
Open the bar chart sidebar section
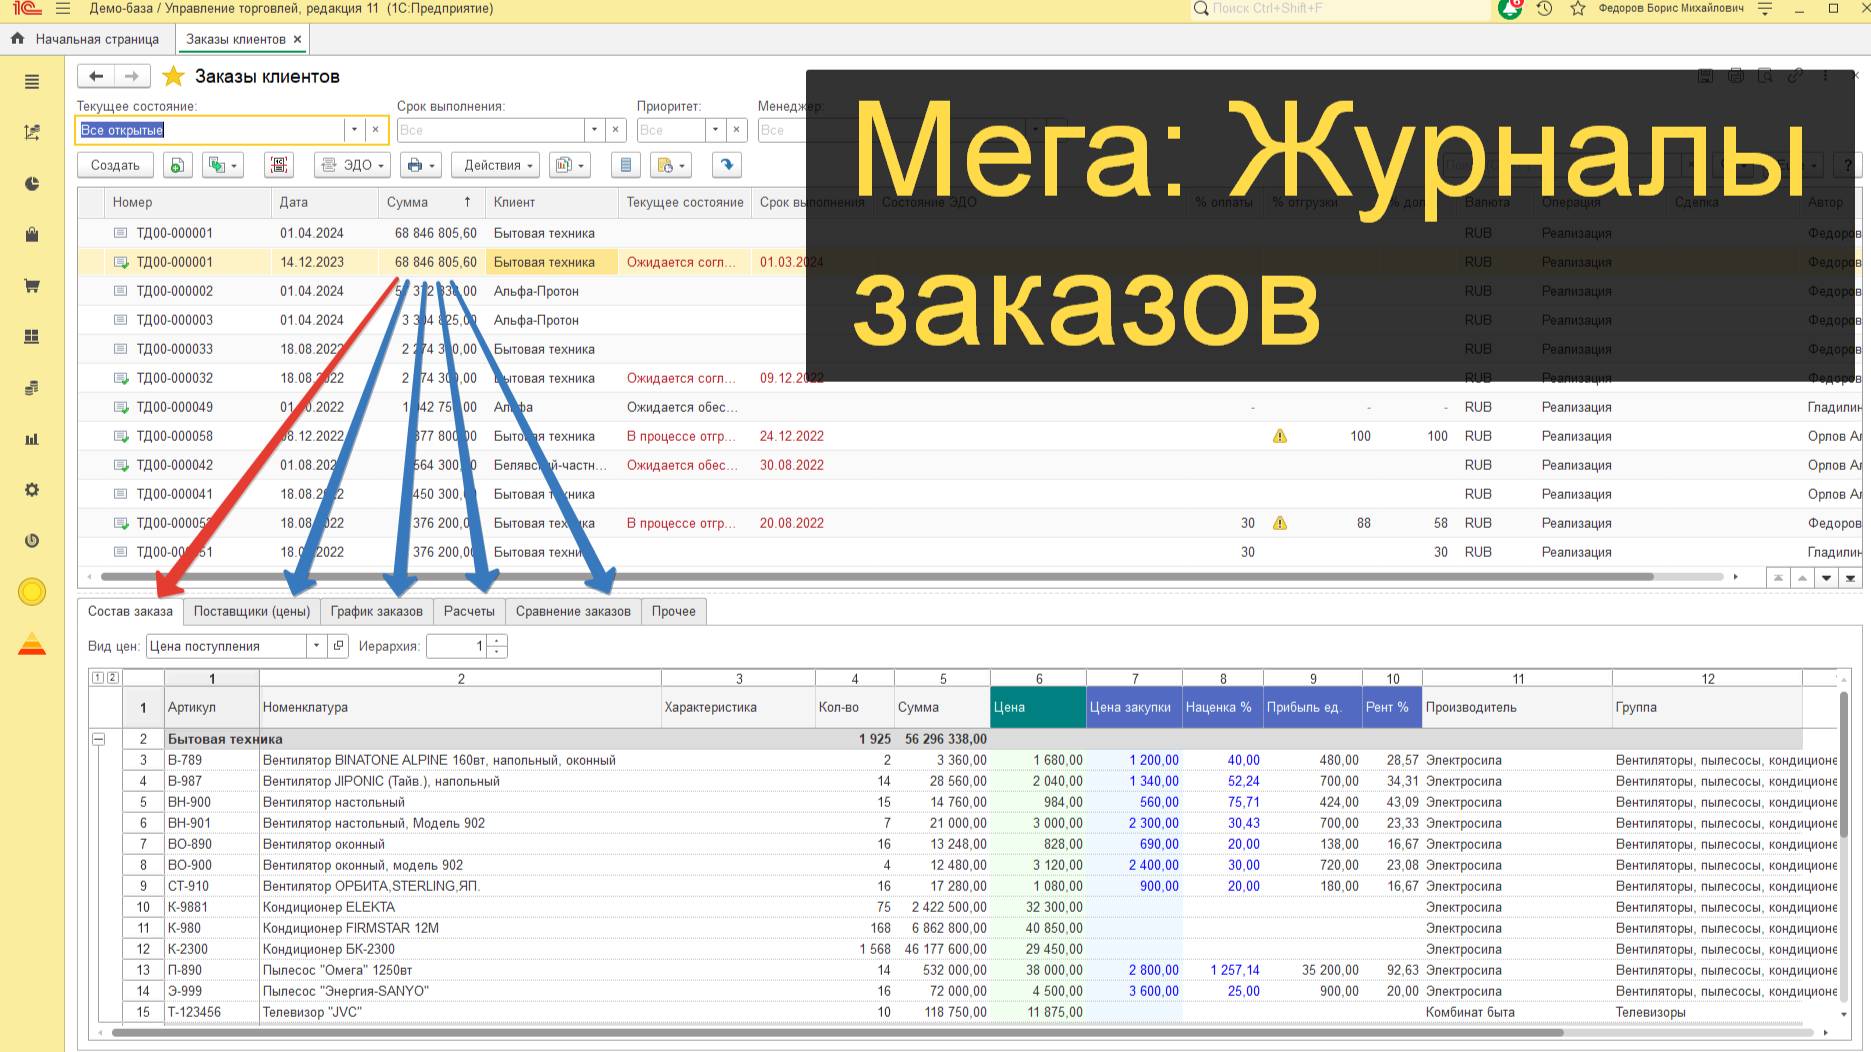tap(32, 439)
